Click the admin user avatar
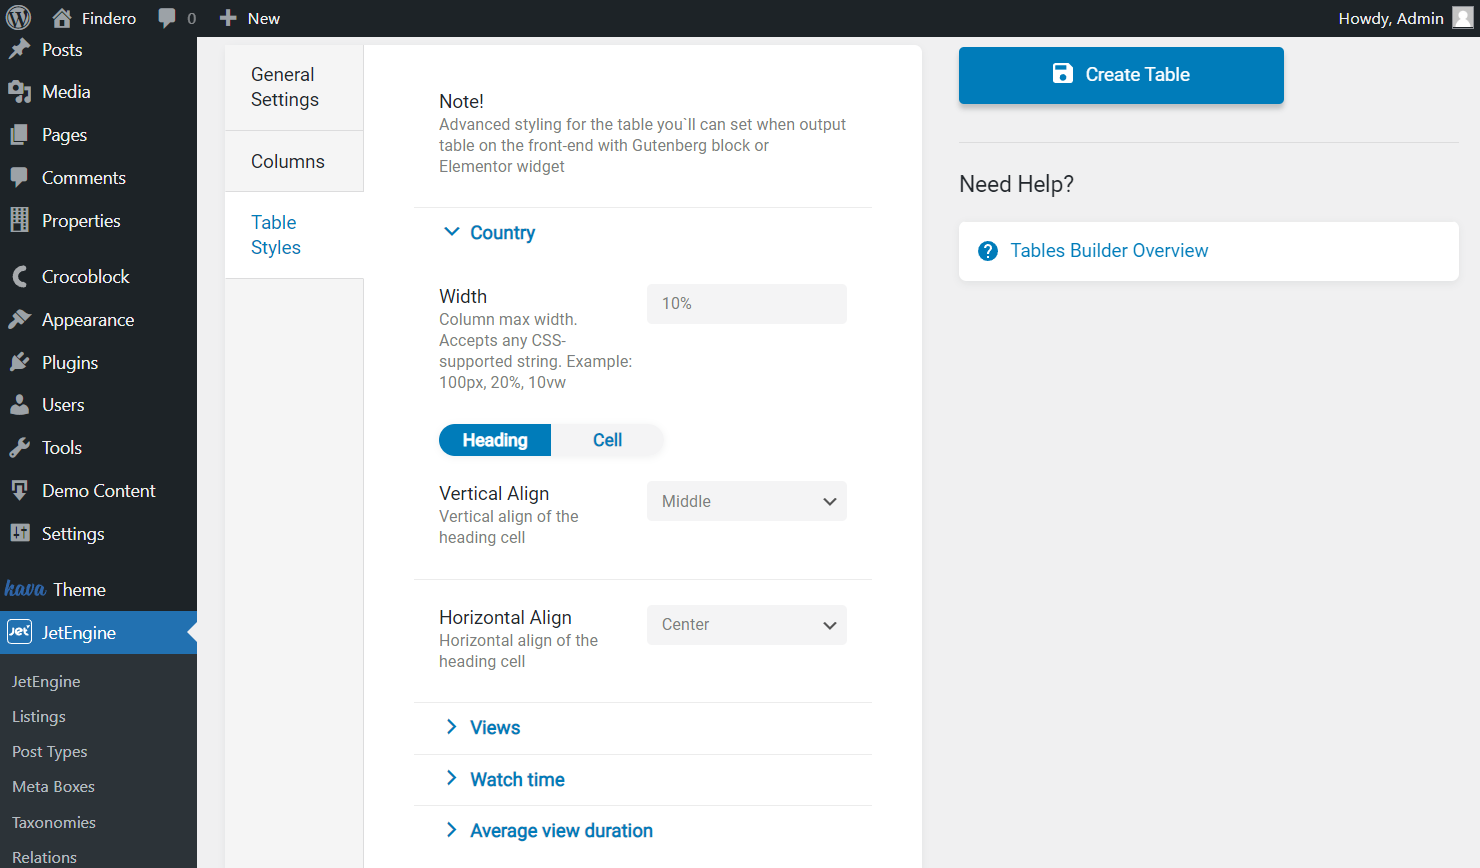 (x=1462, y=18)
